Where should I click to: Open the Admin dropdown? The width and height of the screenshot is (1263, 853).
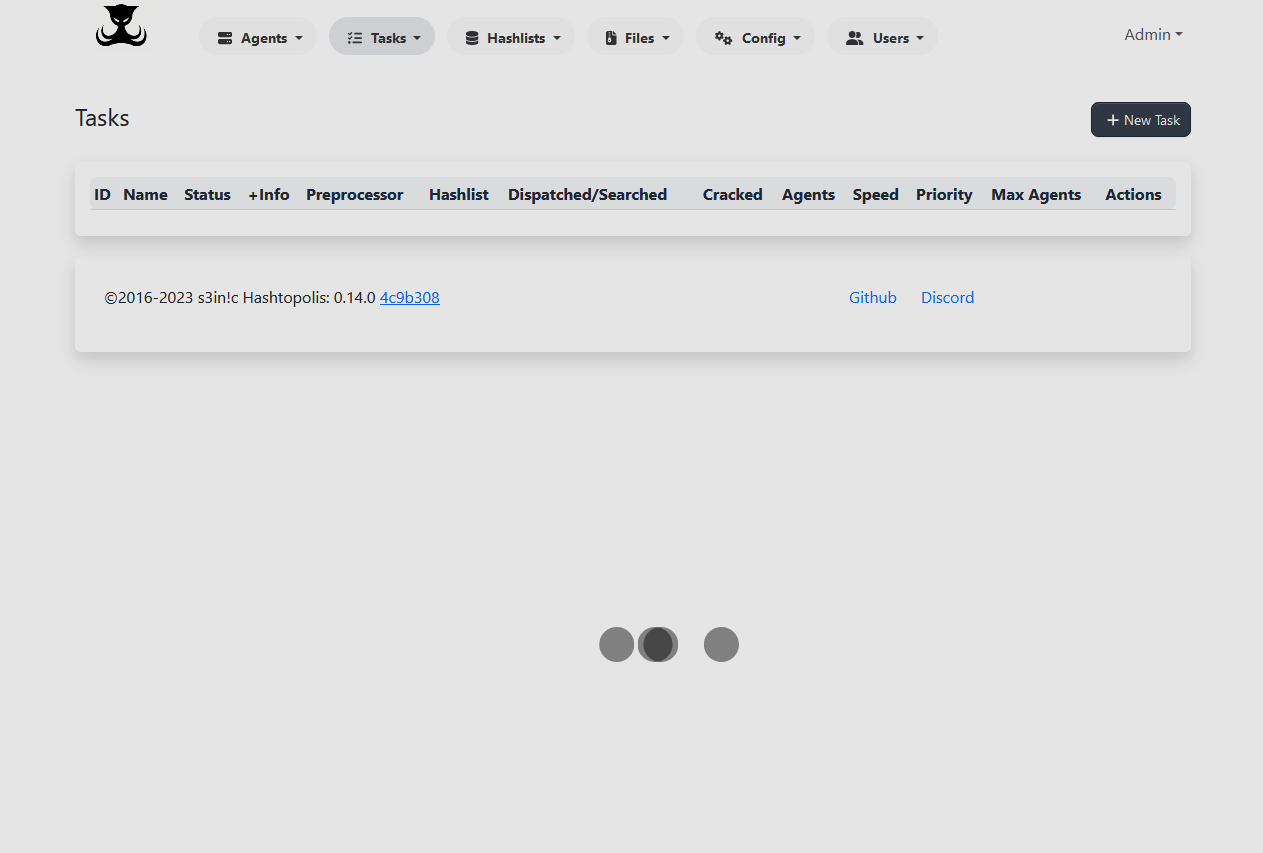point(1152,34)
